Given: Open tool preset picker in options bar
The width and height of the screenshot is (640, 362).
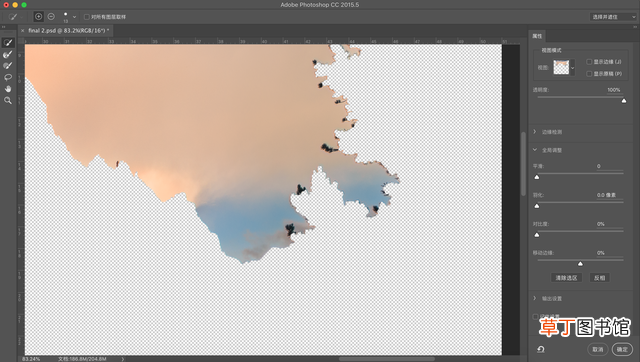Looking at the screenshot, I should click(15, 17).
